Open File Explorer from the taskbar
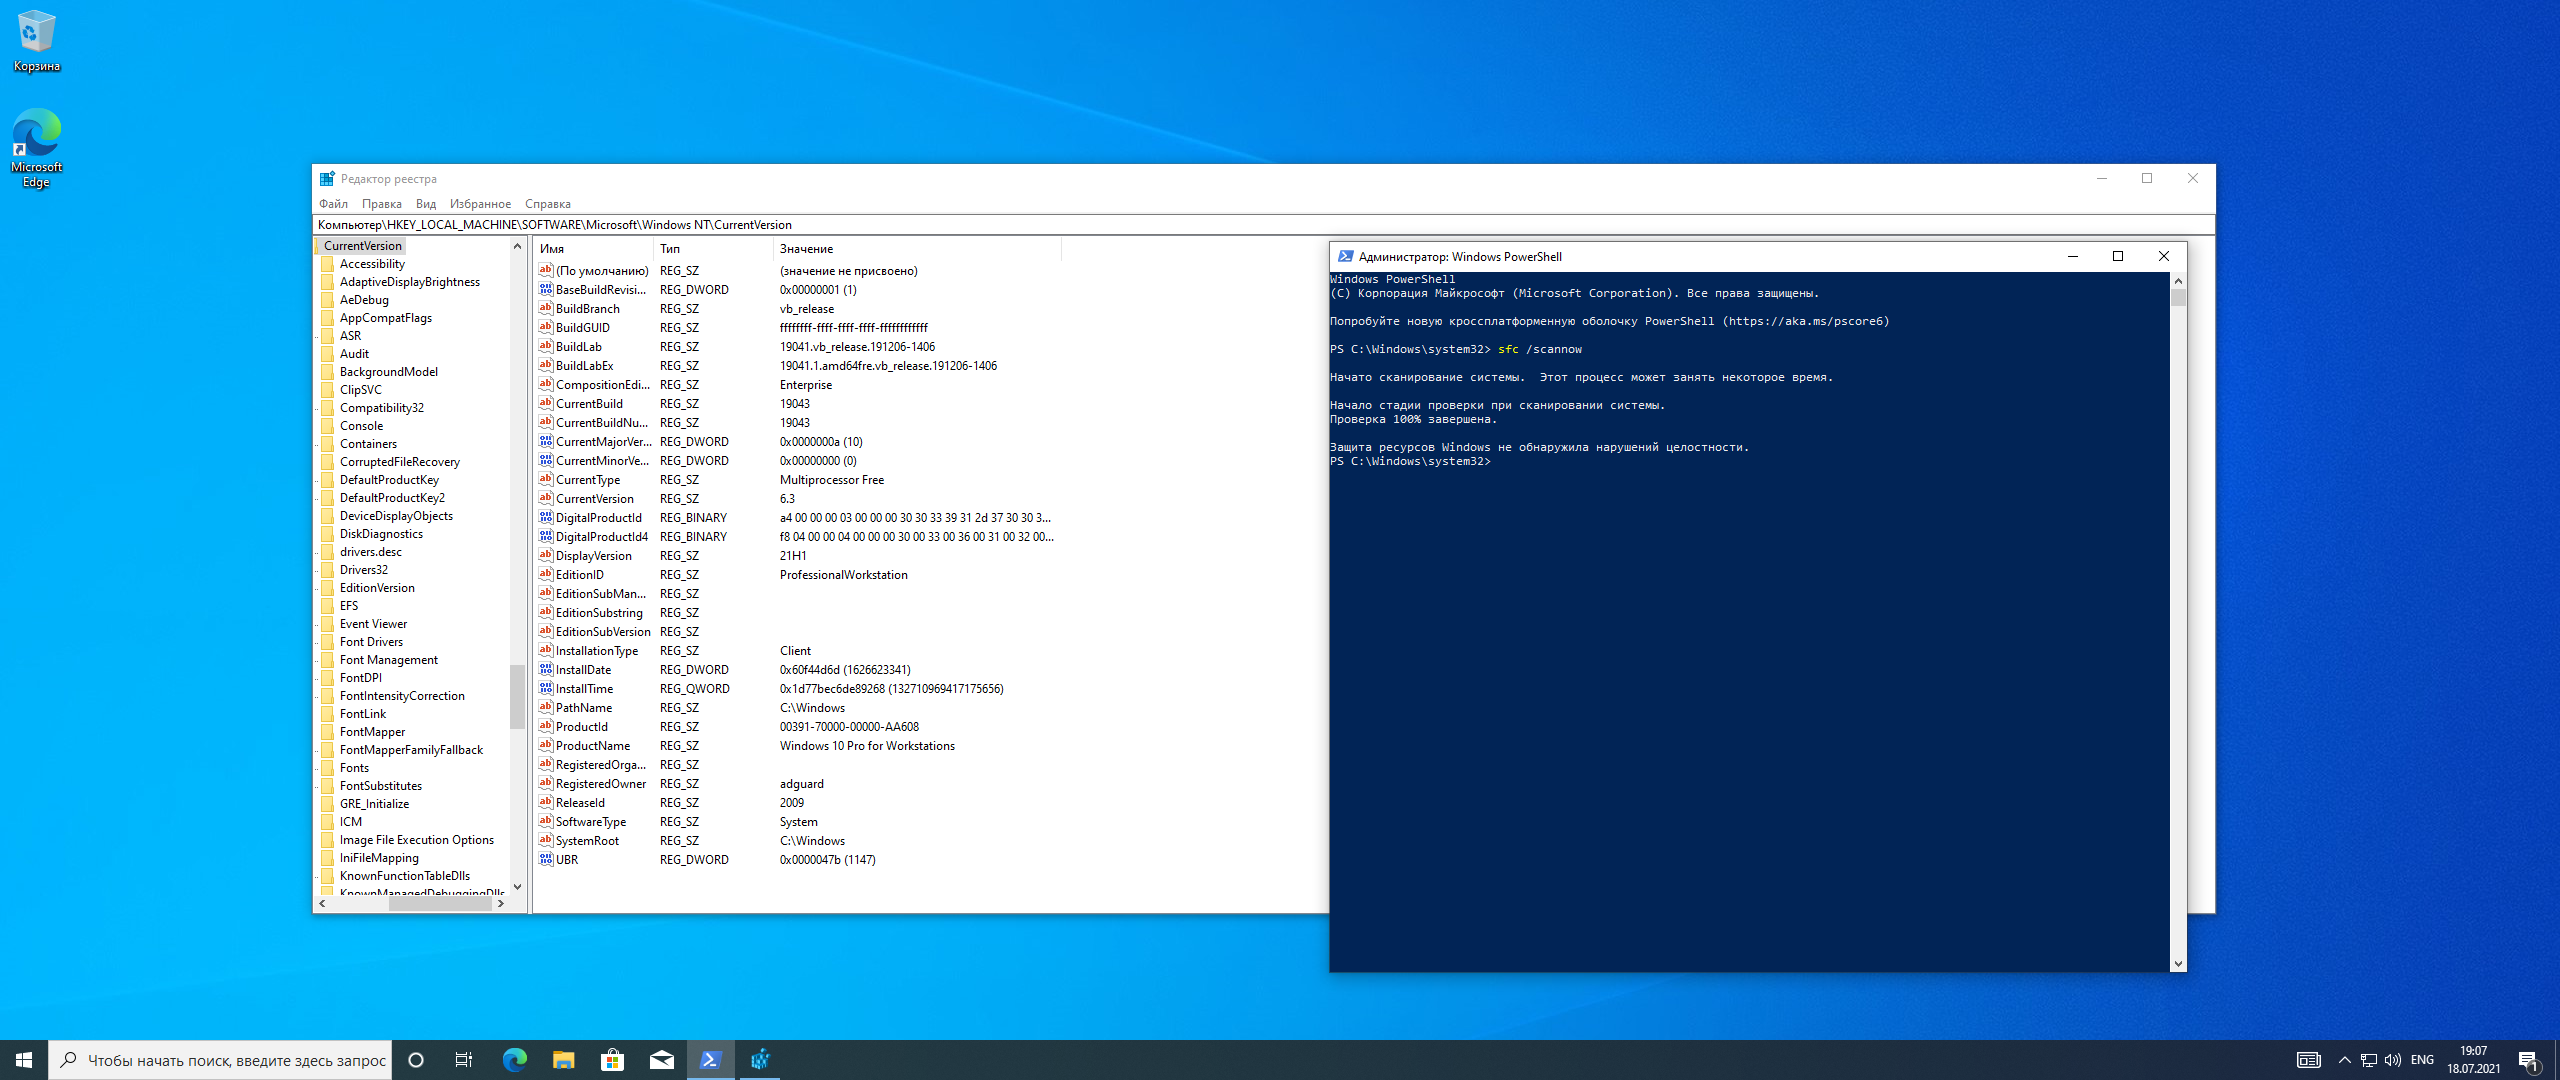 (563, 1060)
